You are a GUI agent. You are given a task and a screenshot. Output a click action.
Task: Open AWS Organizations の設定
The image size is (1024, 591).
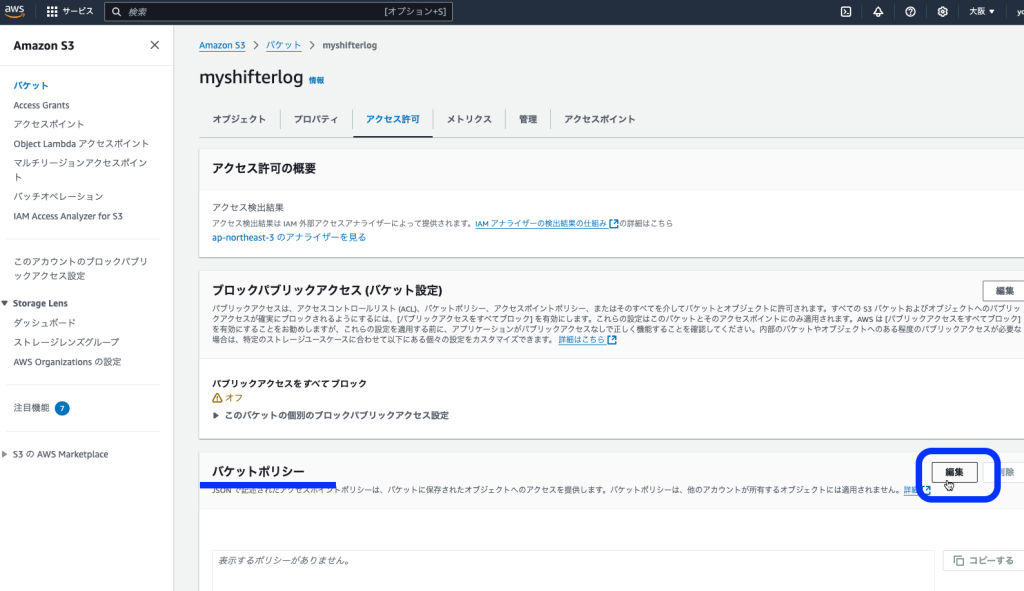67,362
